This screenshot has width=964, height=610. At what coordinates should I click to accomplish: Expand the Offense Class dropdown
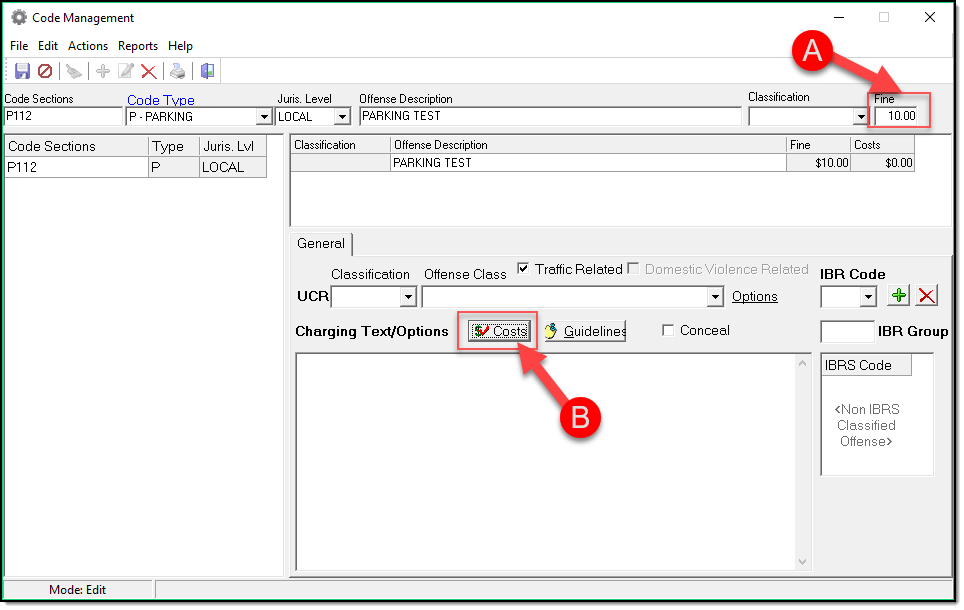[714, 297]
